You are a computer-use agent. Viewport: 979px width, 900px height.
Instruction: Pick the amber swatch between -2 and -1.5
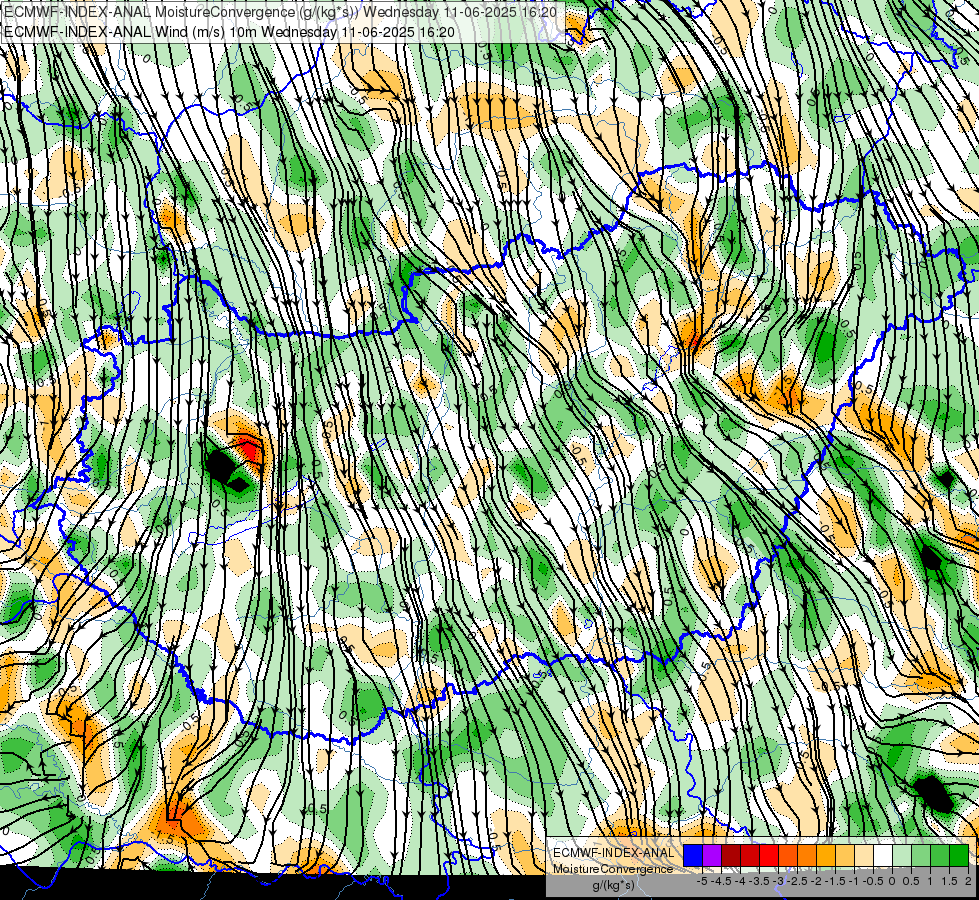tap(826, 855)
